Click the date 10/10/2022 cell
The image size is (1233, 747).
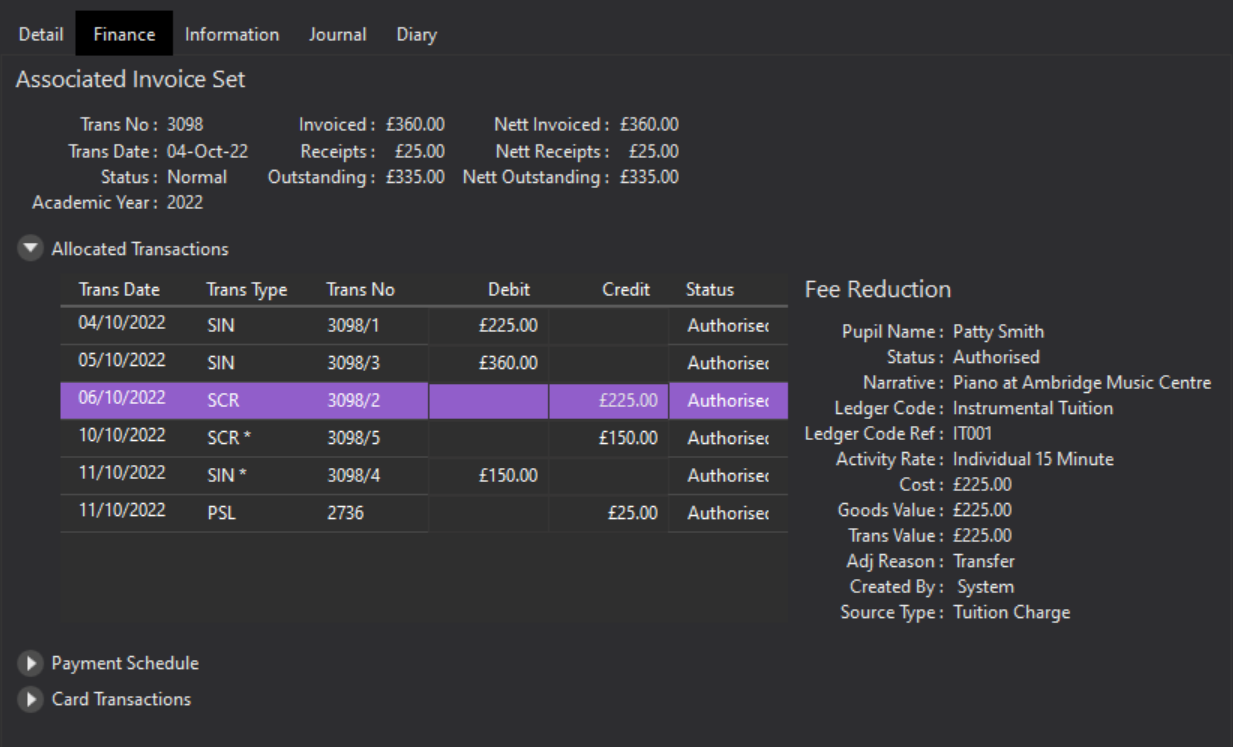(x=122, y=436)
